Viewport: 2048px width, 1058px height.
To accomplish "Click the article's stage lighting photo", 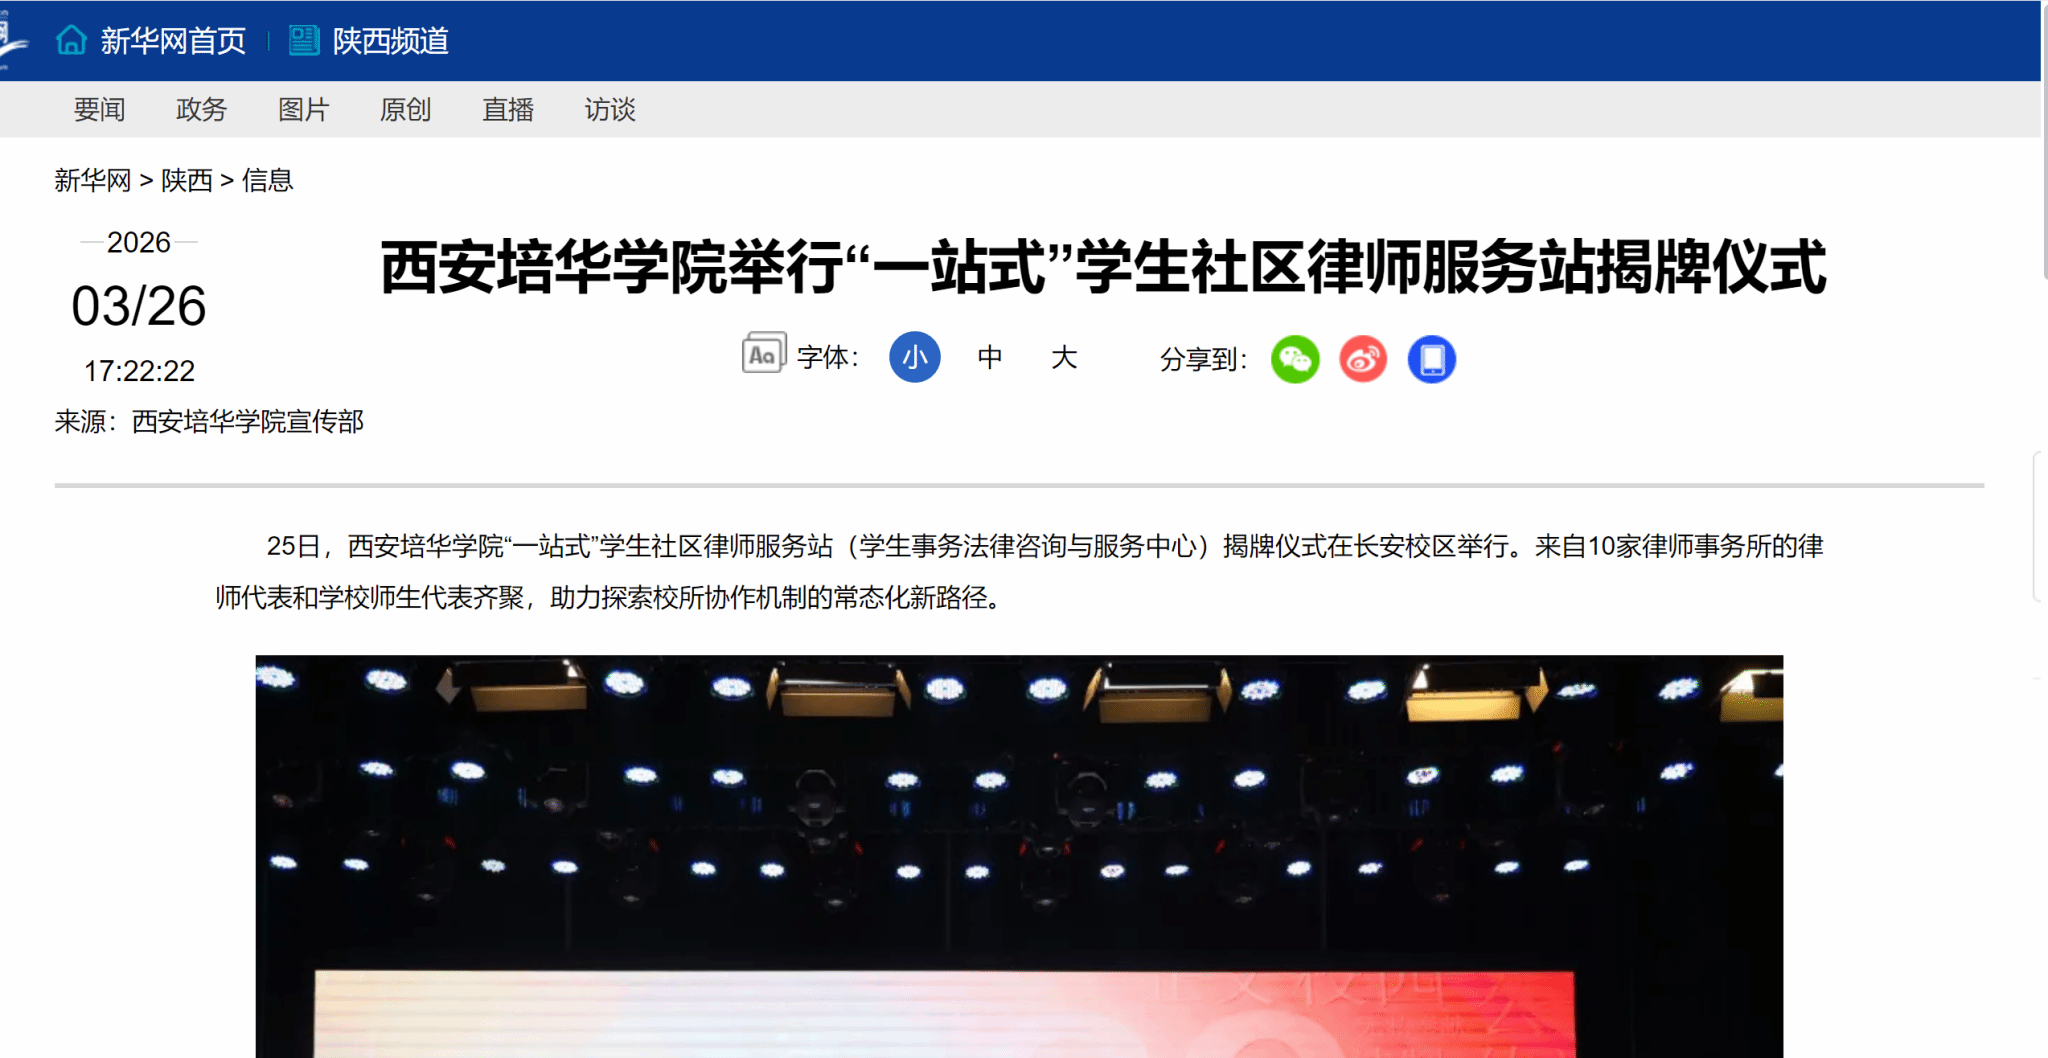I will point(1019,856).
